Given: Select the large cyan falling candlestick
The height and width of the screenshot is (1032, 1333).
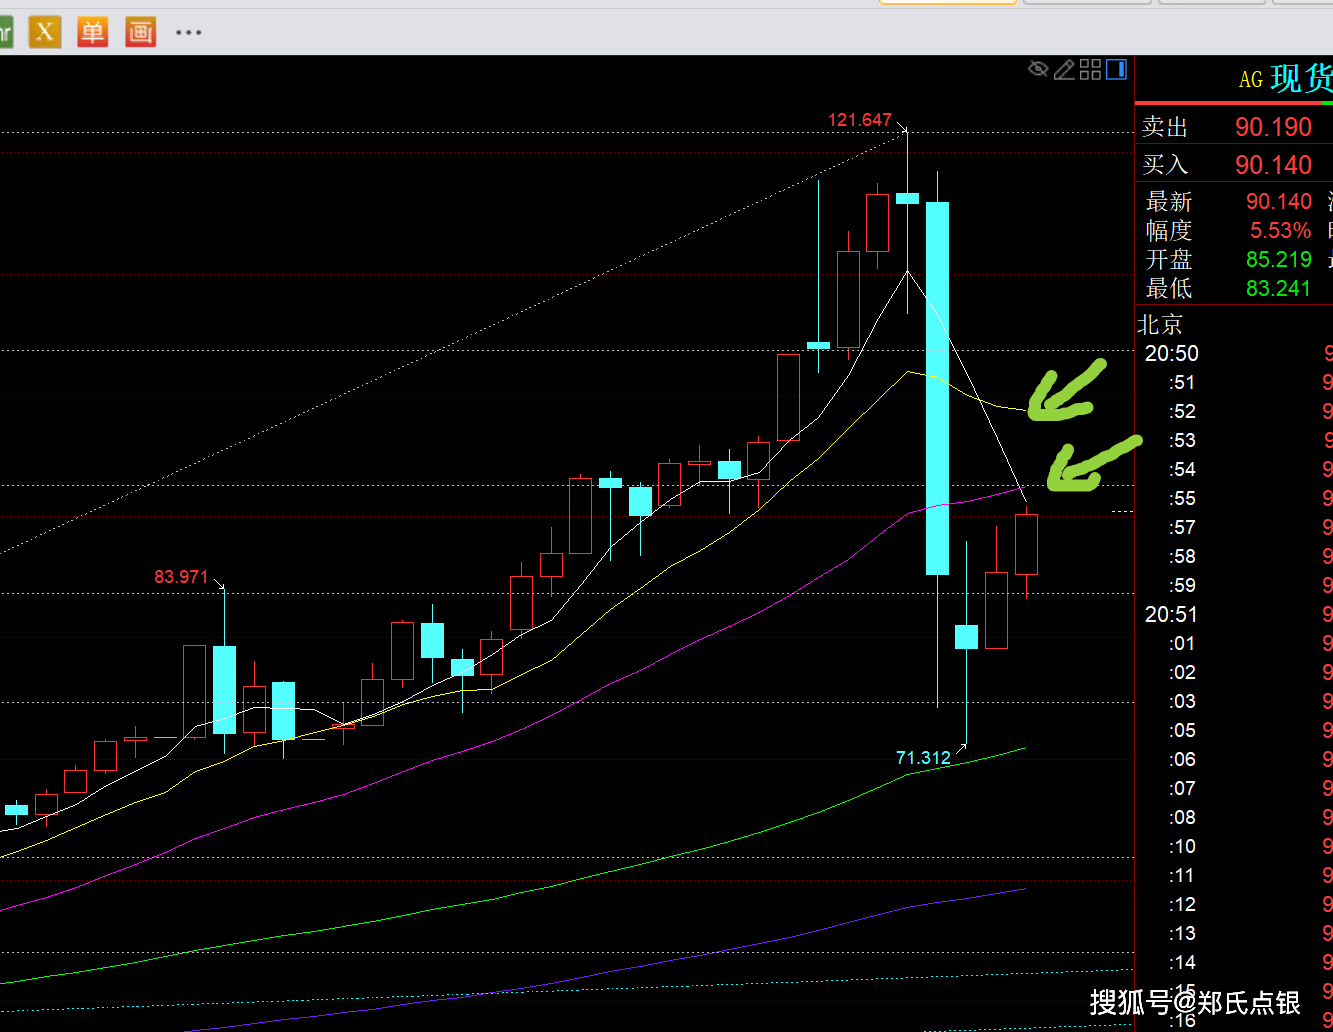Looking at the screenshot, I should coord(937,388).
